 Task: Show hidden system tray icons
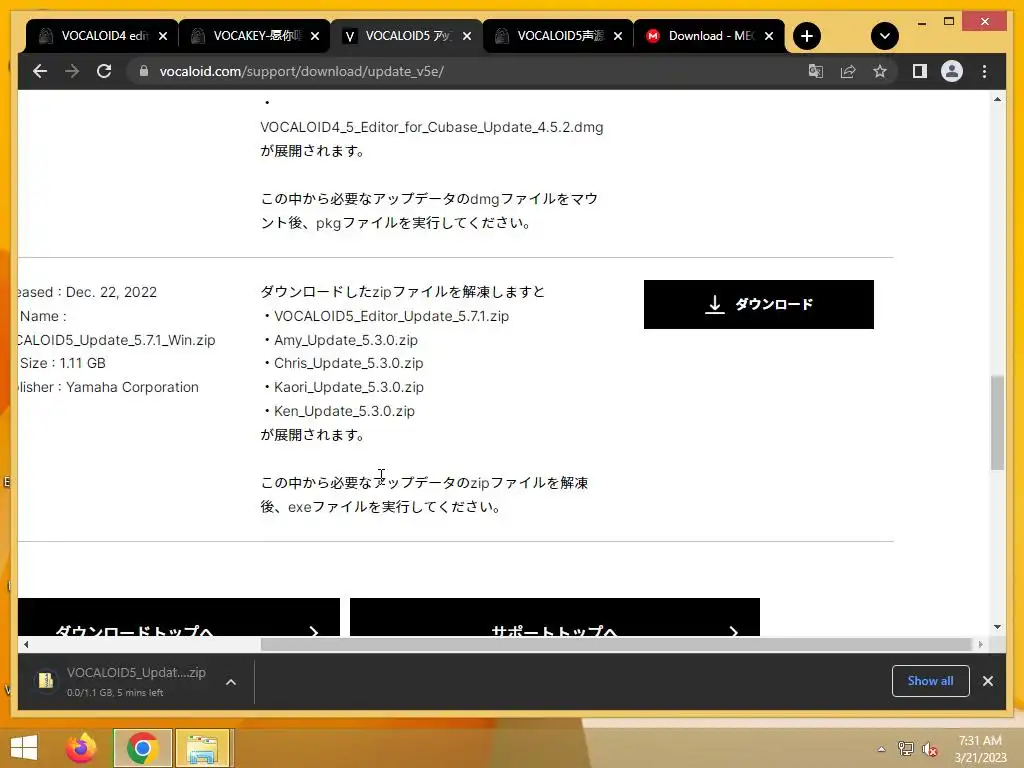(x=881, y=749)
